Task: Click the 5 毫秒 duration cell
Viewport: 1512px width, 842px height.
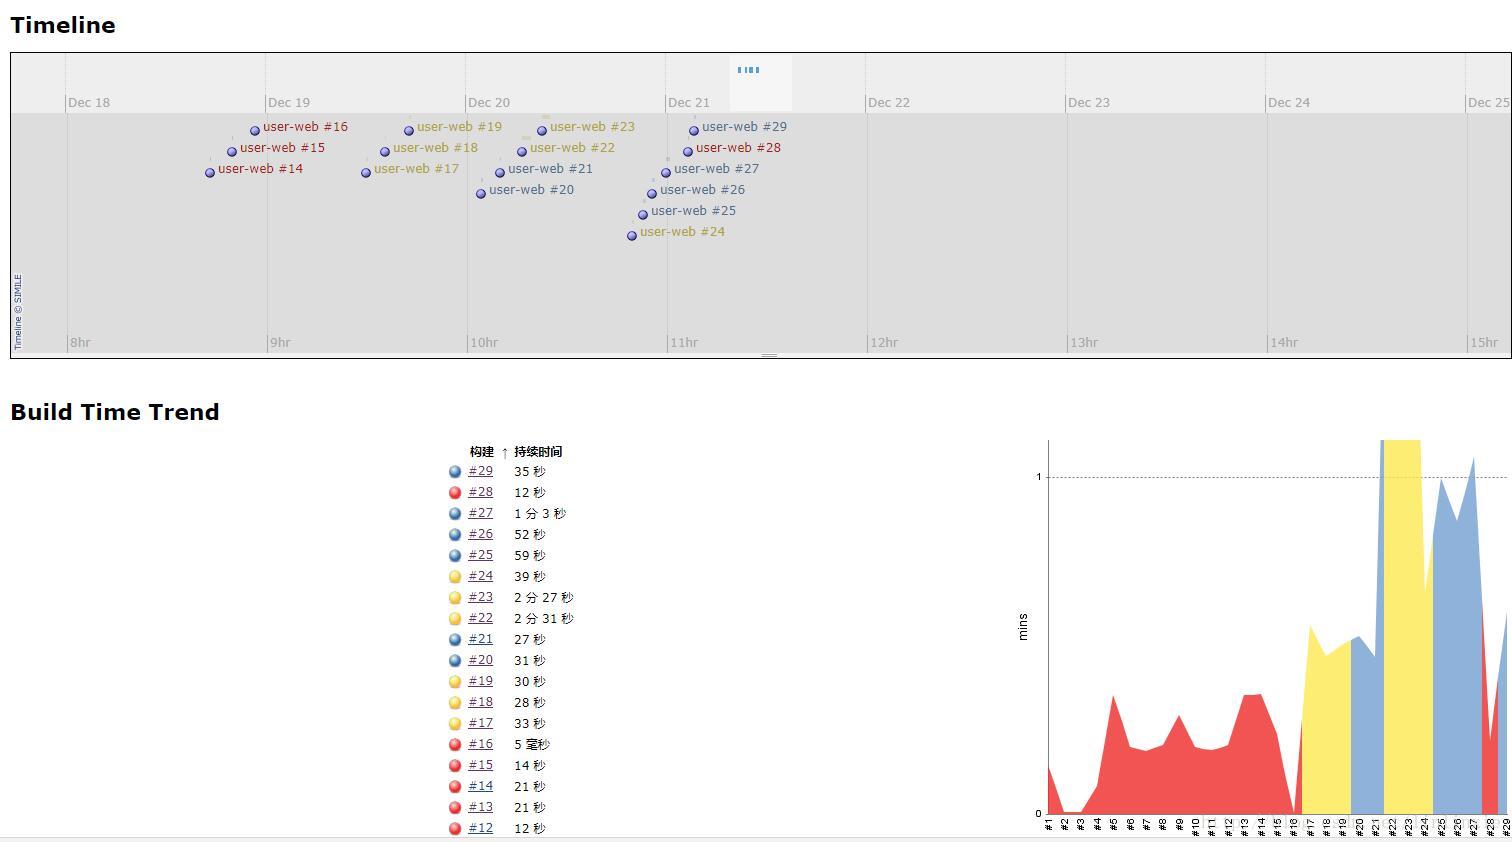Action: [x=532, y=745]
